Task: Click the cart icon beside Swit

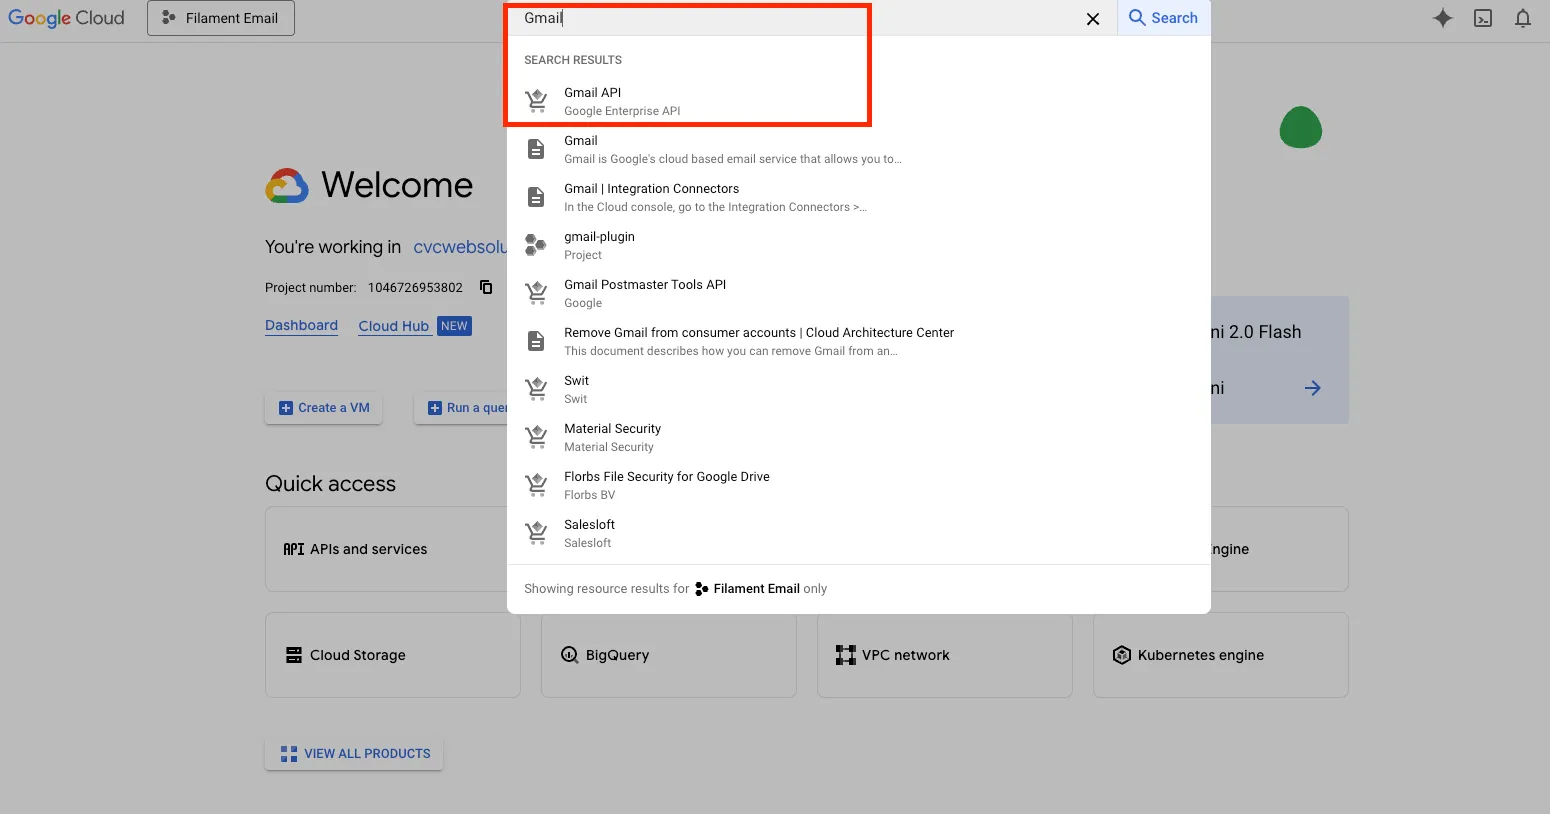Action: (x=537, y=389)
